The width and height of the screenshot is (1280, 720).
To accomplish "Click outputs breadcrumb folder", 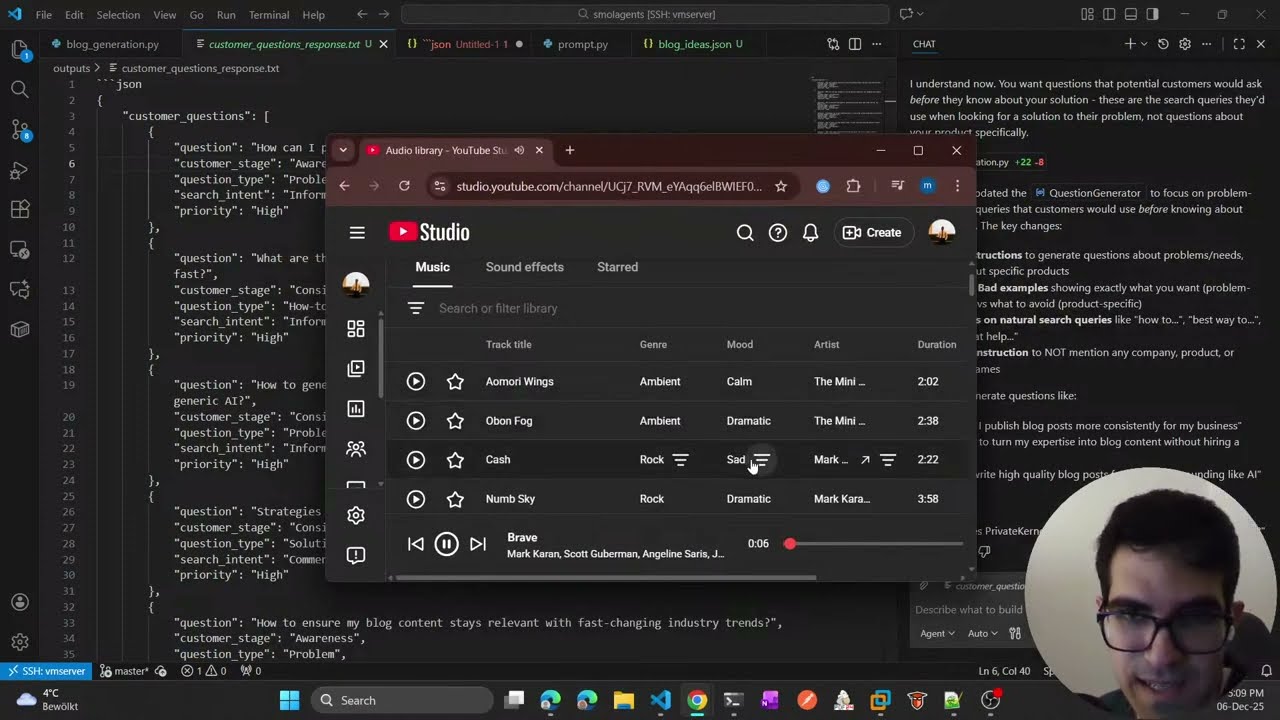I will [x=72, y=68].
